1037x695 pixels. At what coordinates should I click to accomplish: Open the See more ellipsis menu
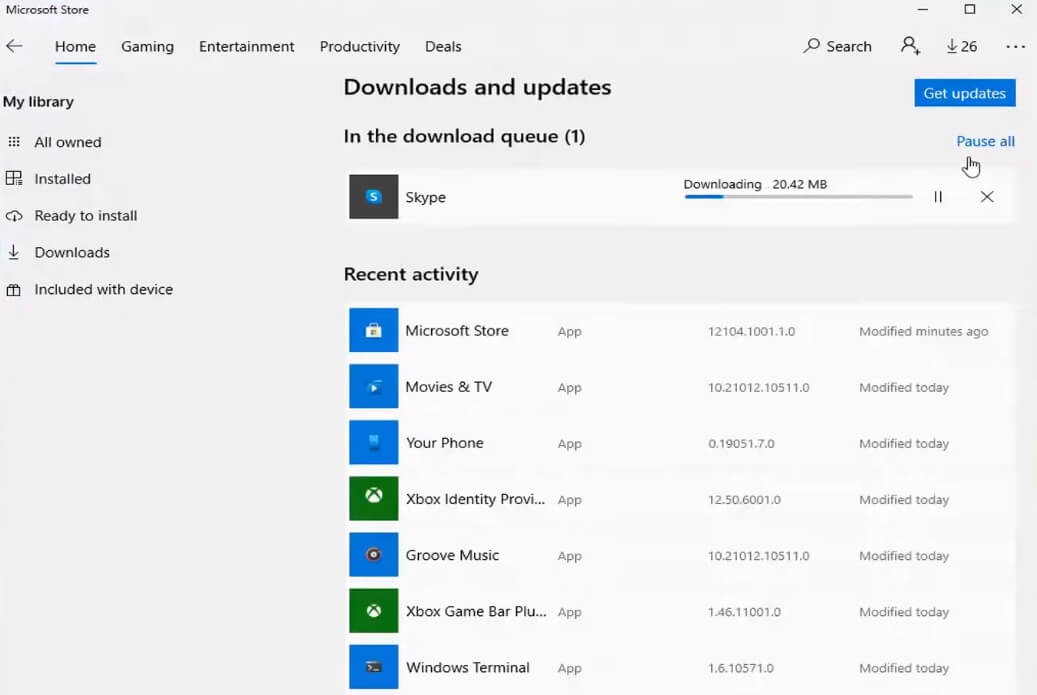[x=1015, y=46]
